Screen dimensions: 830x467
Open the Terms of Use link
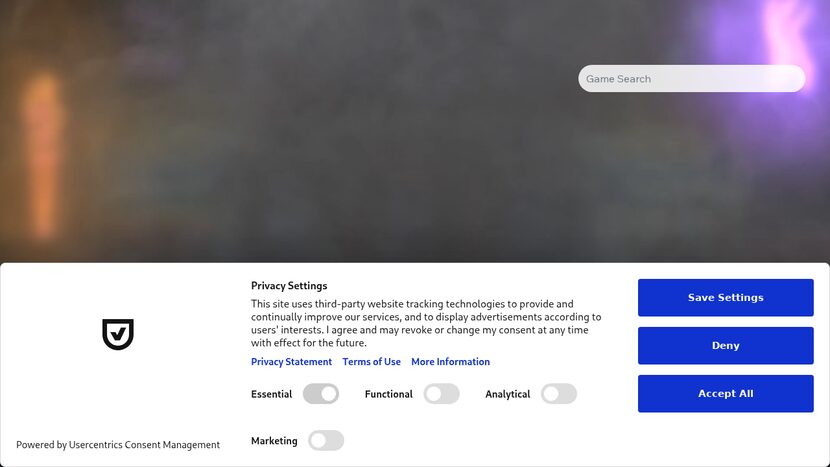pos(371,362)
